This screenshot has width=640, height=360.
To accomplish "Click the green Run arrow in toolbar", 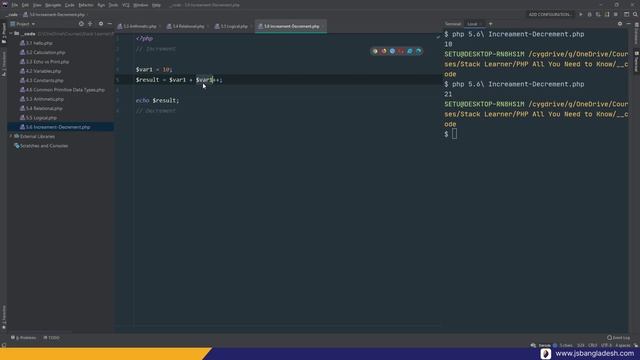I will [581, 14].
